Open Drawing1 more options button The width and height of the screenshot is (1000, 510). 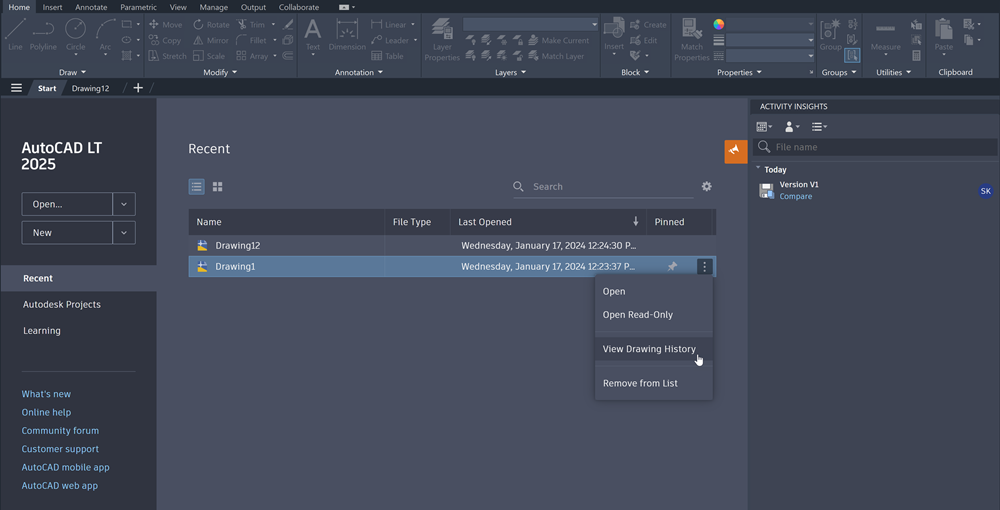pyautogui.click(x=704, y=266)
